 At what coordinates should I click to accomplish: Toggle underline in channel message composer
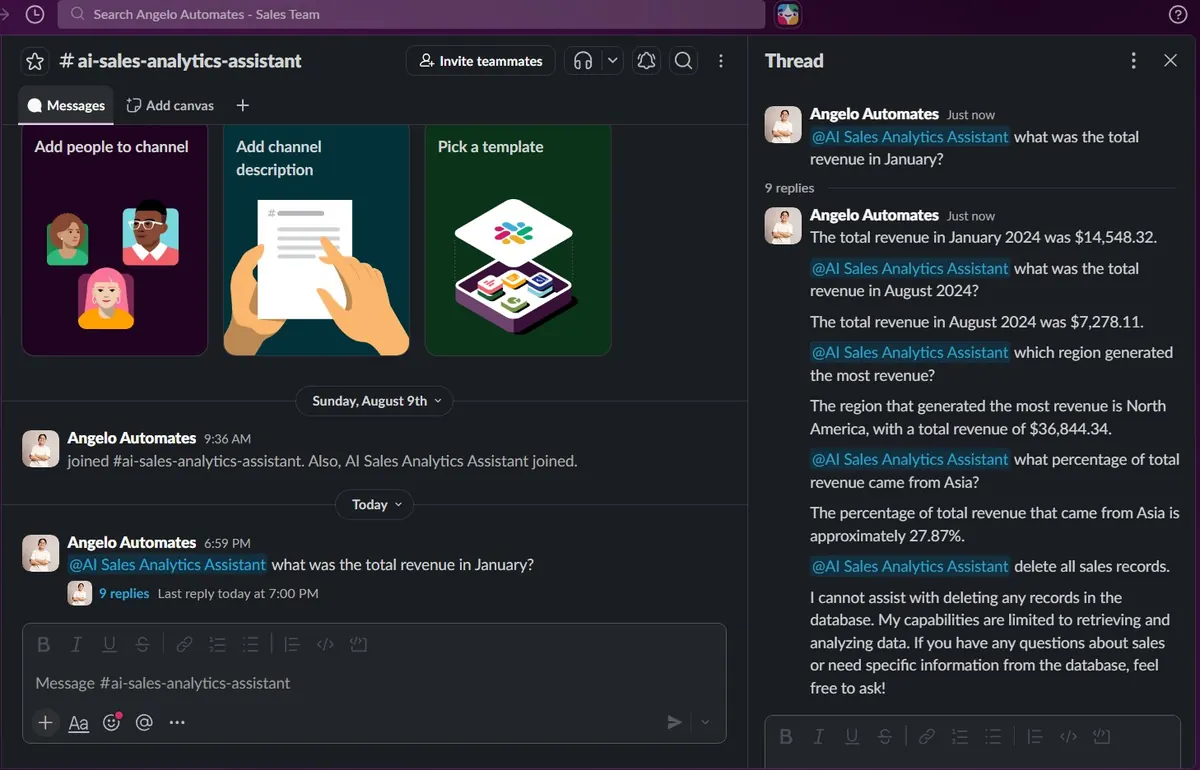(x=110, y=645)
